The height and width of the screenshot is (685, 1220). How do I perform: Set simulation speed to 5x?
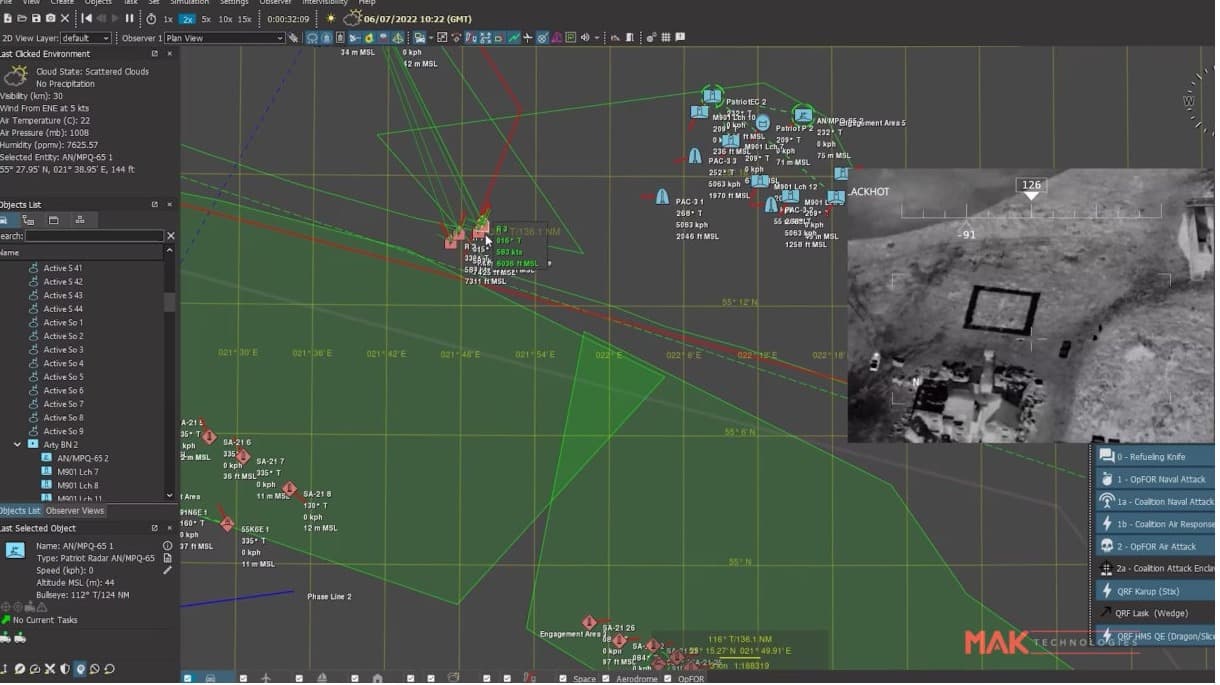206,19
